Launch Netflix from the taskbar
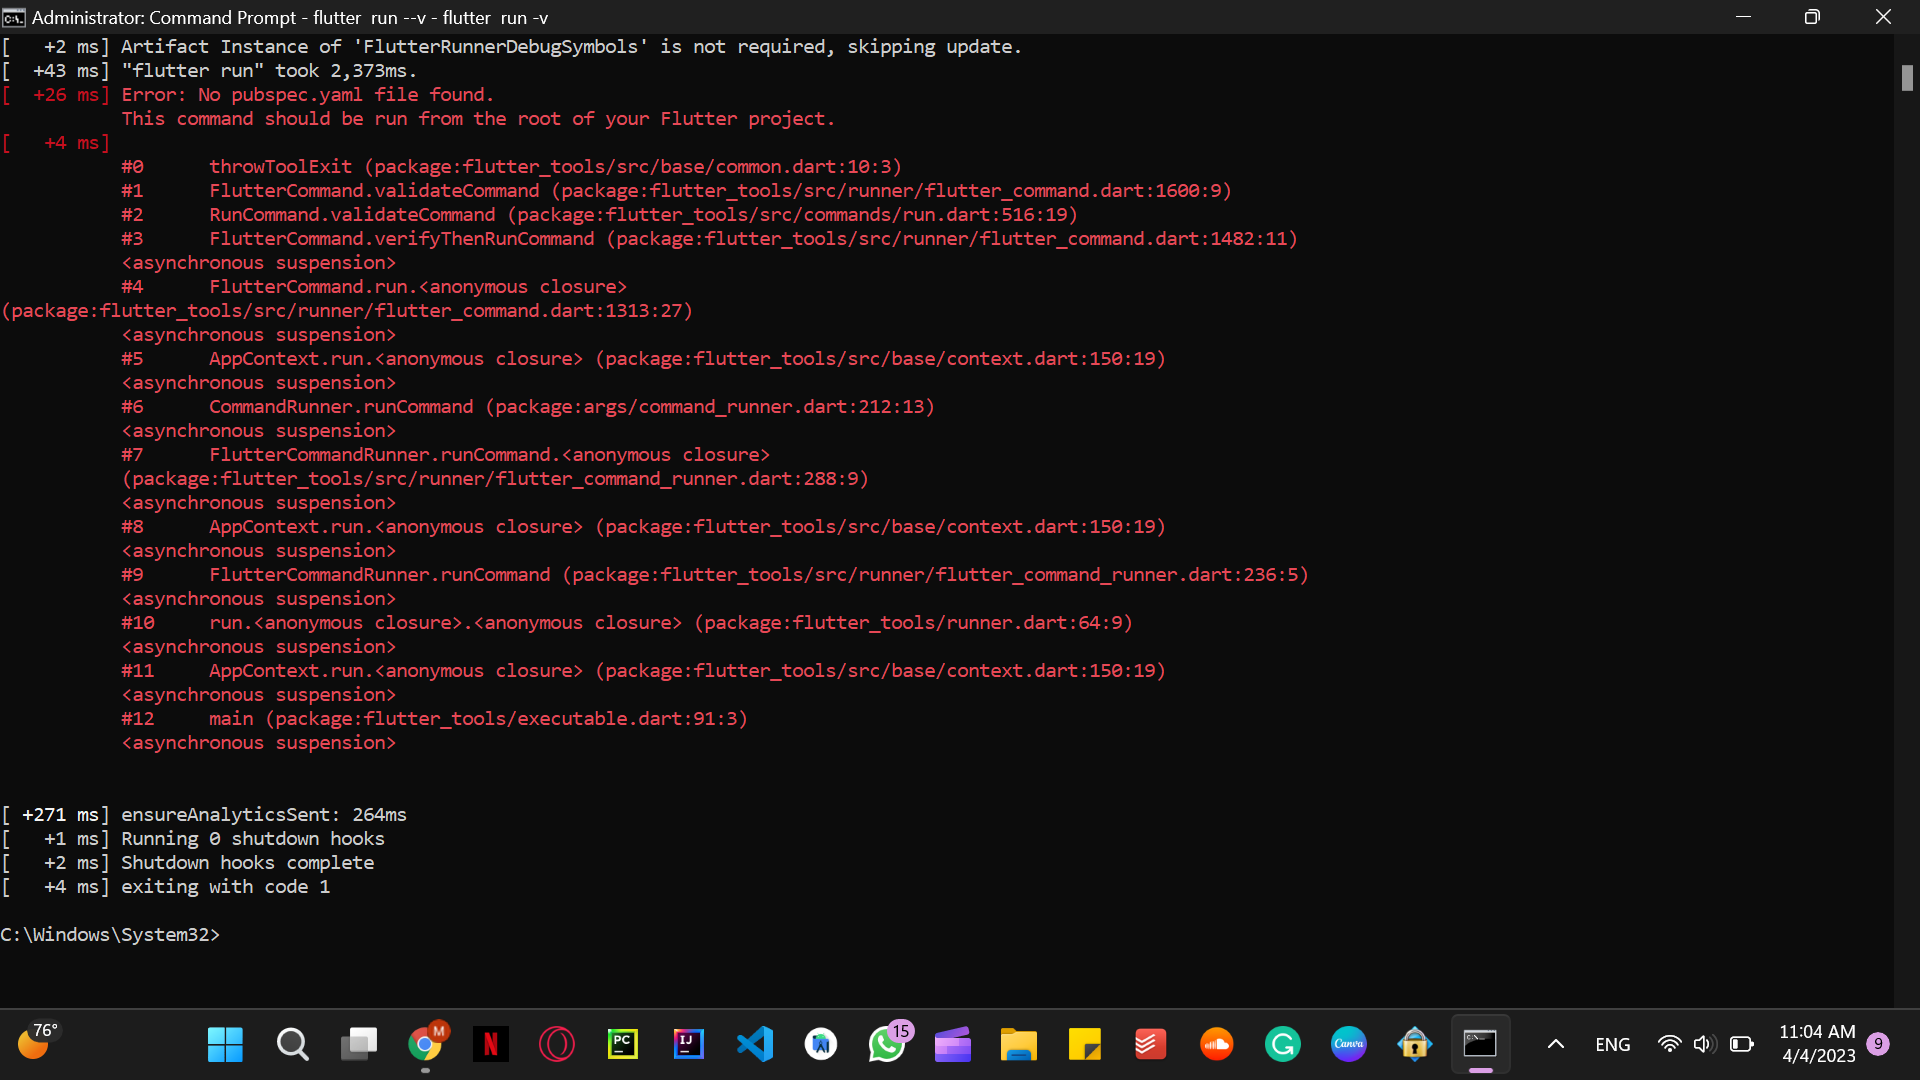This screenshot has height=1080, width=1920. click(x=490, y=1043)
